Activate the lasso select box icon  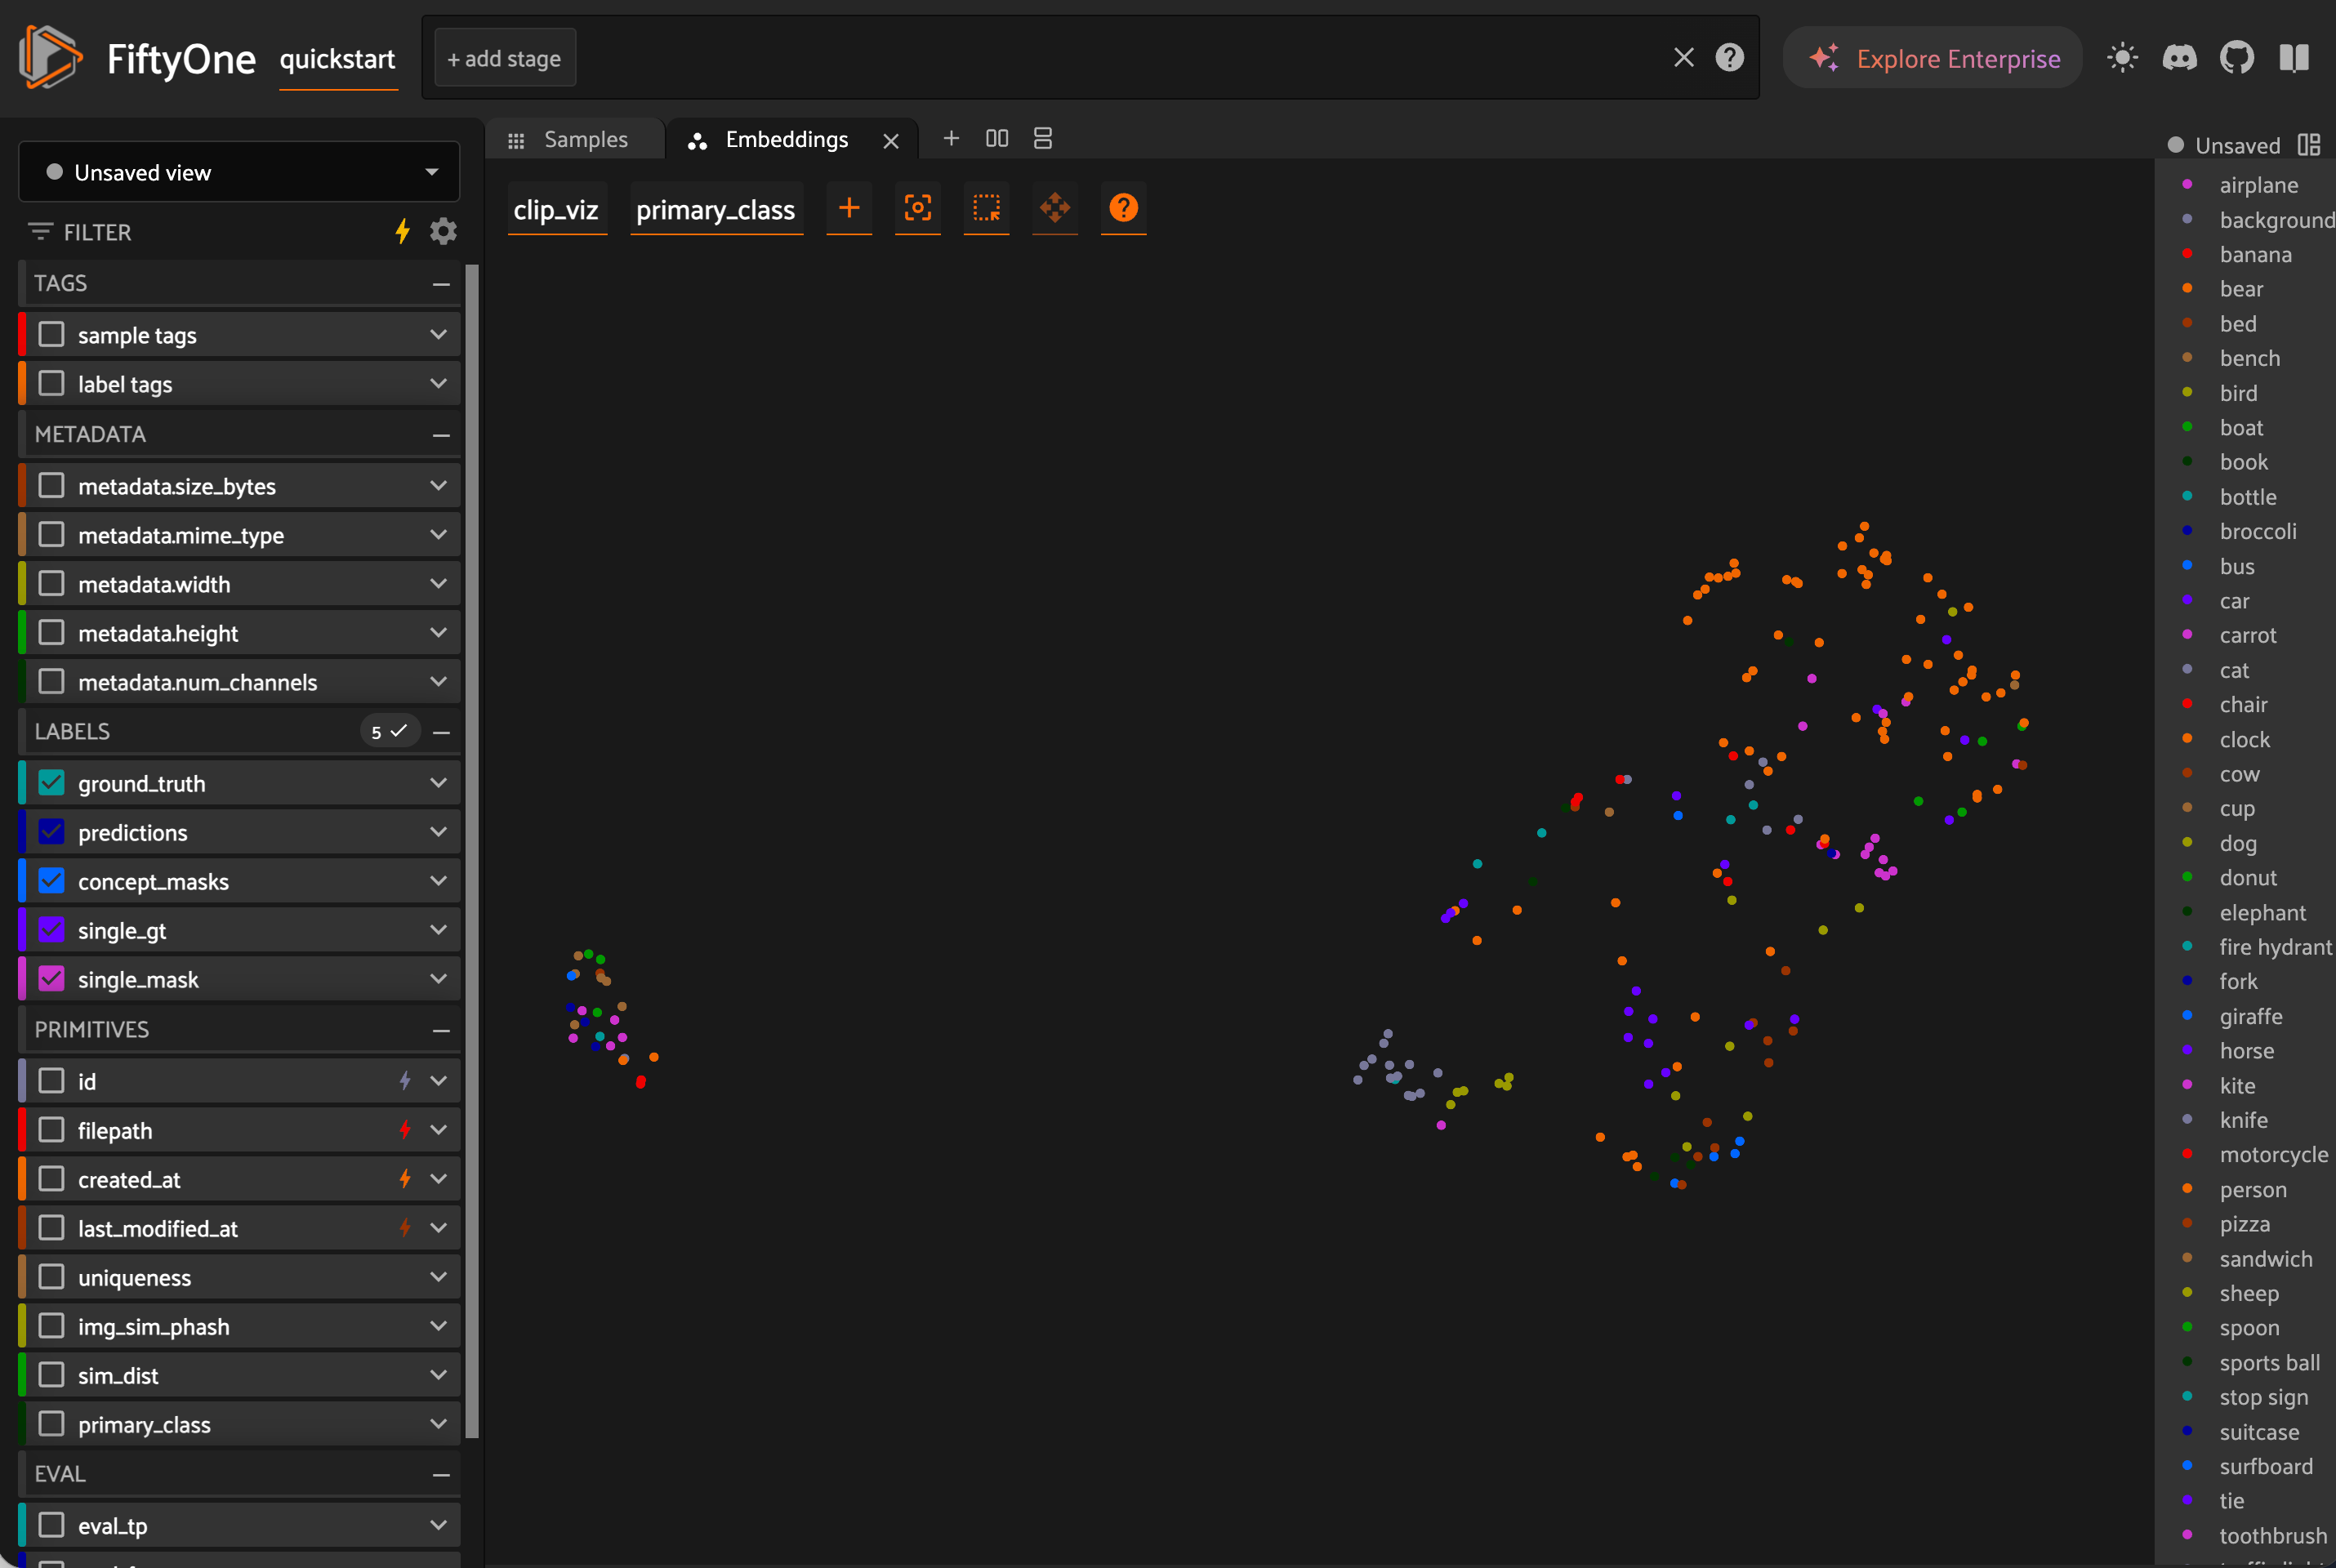pos(986,208)
